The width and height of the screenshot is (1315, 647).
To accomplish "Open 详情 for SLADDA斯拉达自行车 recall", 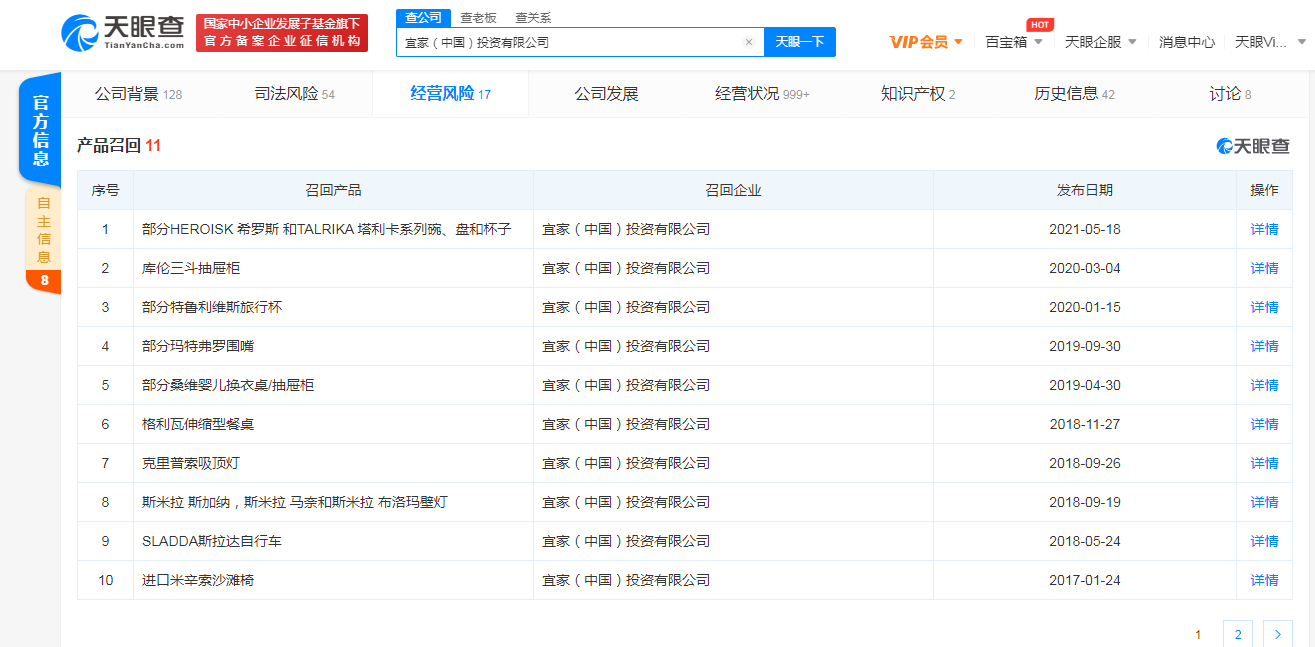I will click(x=1264, y=541).
